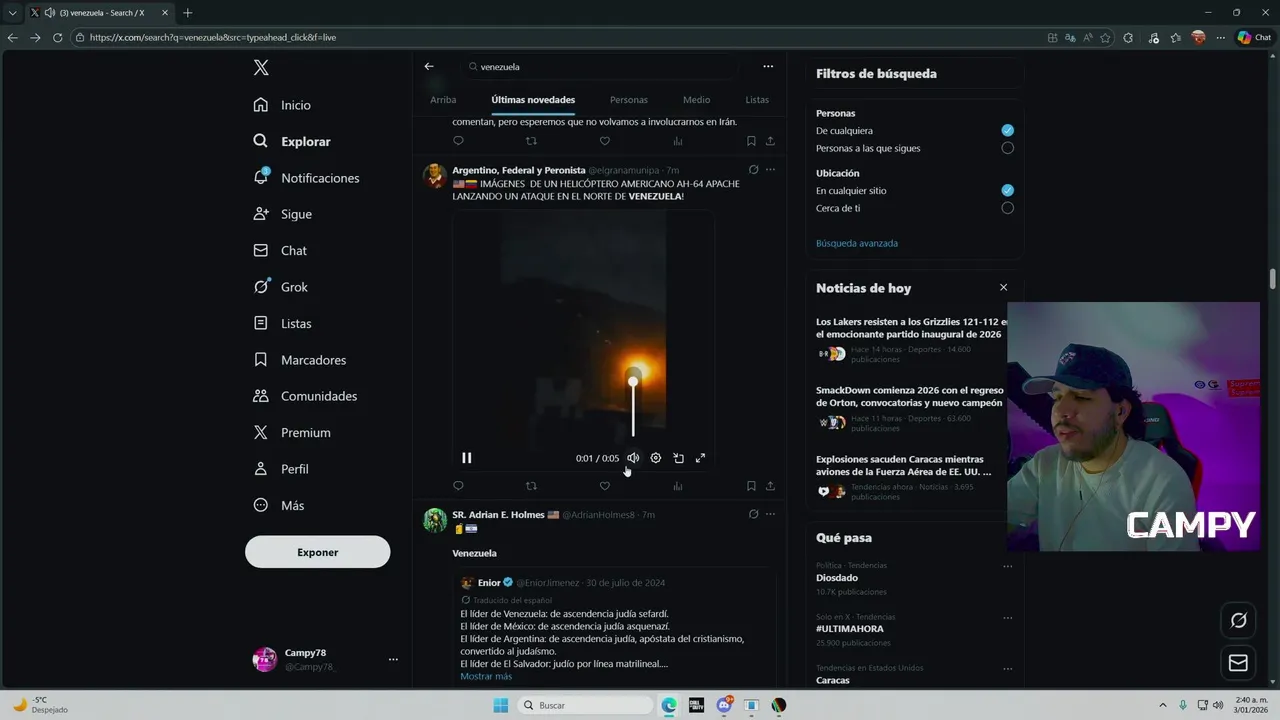
Task: Switch to the Personas tab
Action: pos(629,100)
